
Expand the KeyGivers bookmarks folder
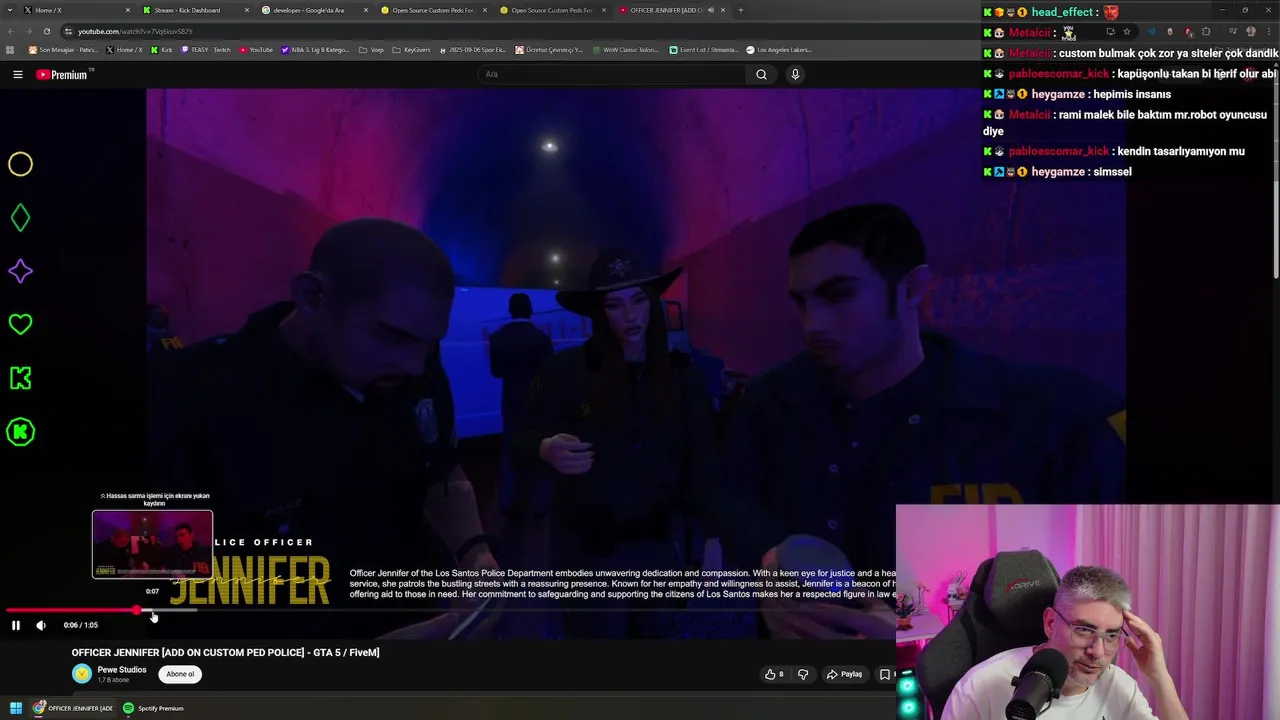(x=412, y=50)
